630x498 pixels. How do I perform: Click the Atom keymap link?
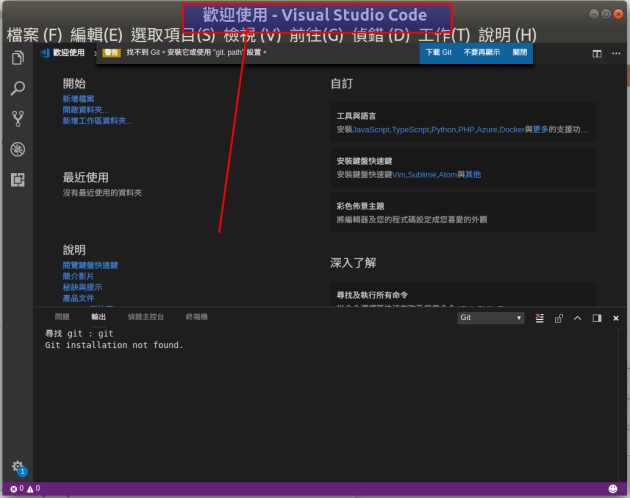(448, 175)
